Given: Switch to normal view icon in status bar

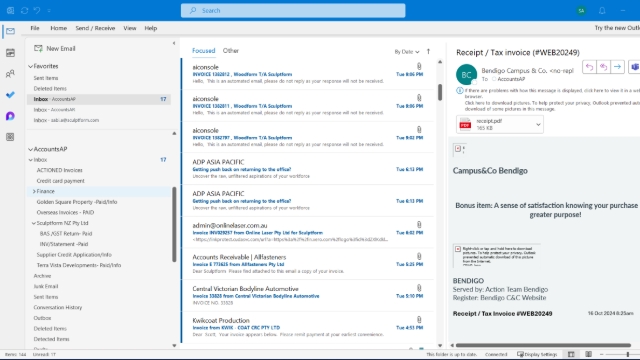Looking at the screenshot, I should pyautogui.click(x=571, y=354).
